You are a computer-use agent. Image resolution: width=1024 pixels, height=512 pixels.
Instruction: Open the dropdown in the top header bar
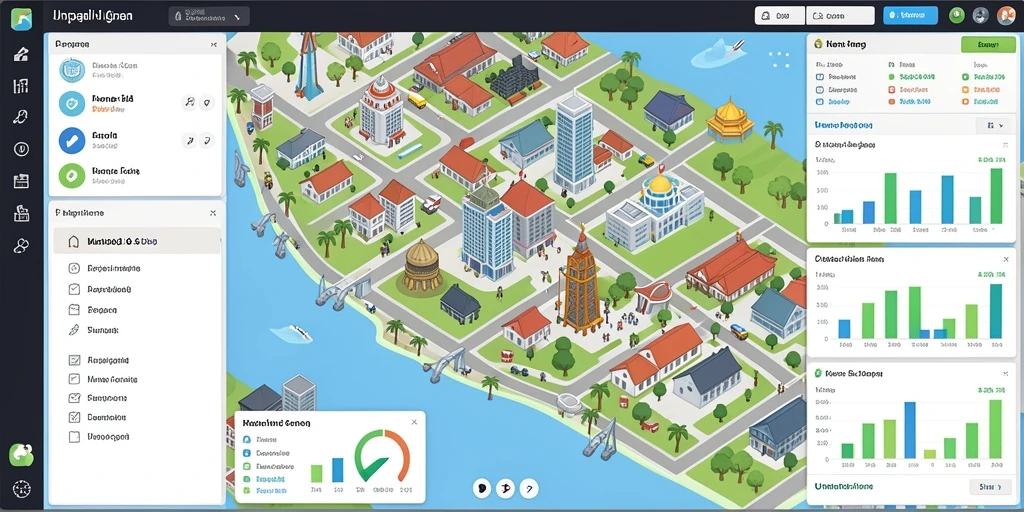click(x=209, y=16)
